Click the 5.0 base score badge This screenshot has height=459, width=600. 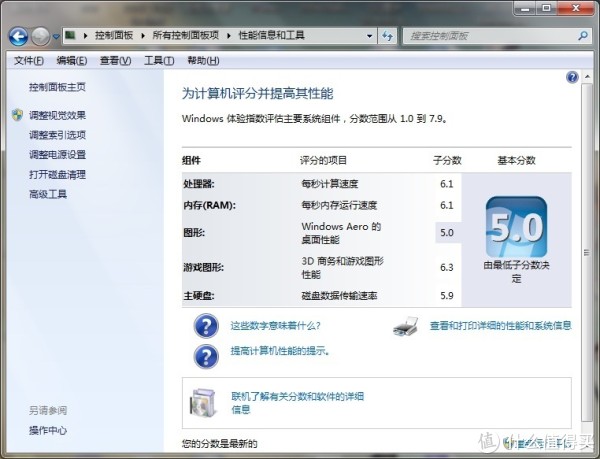pos(516,226)
